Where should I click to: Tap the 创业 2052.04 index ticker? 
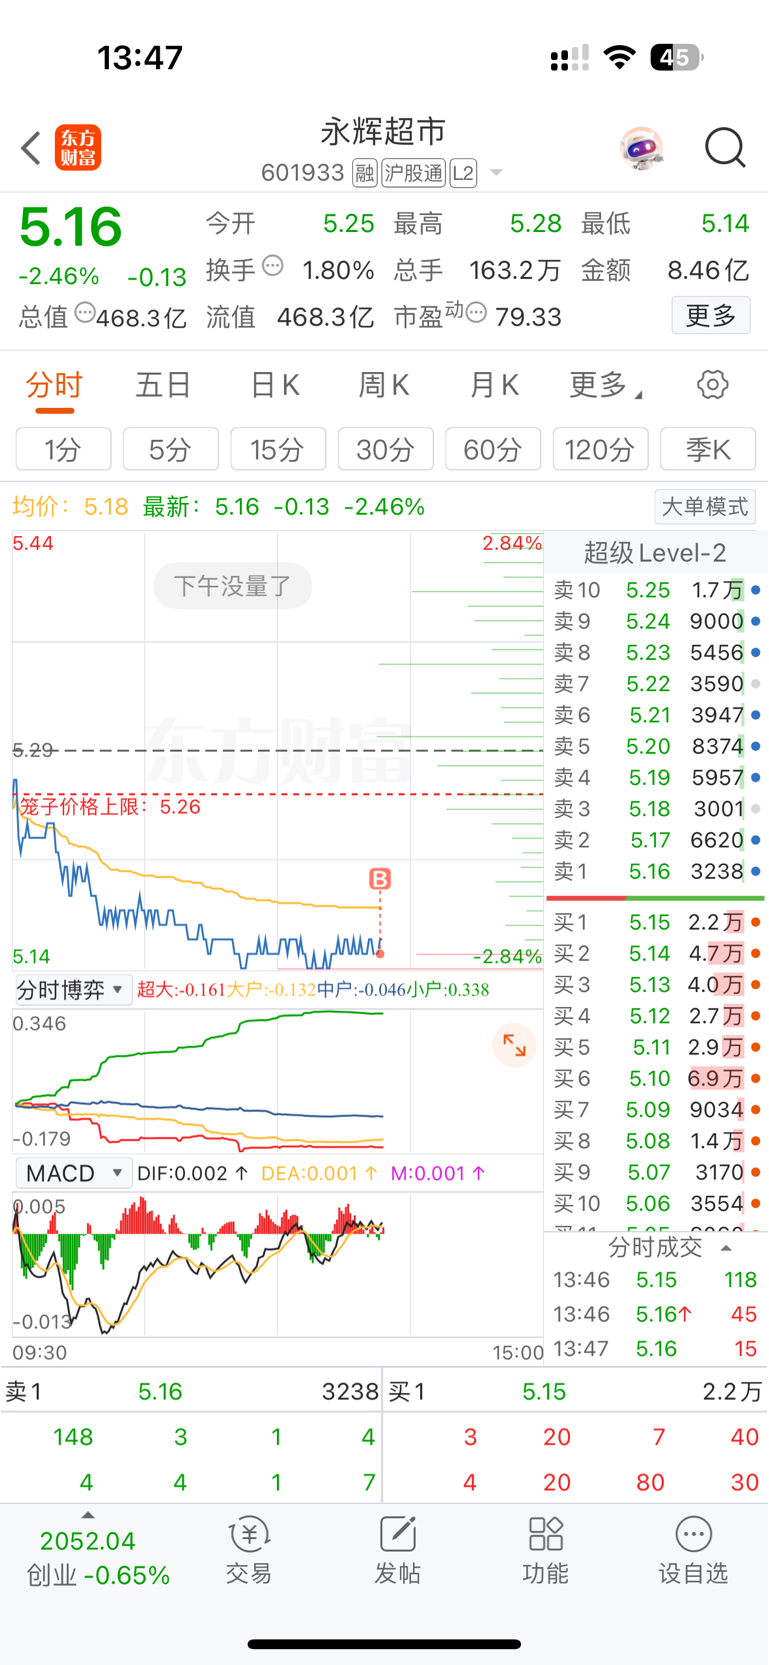(98, 1558)
